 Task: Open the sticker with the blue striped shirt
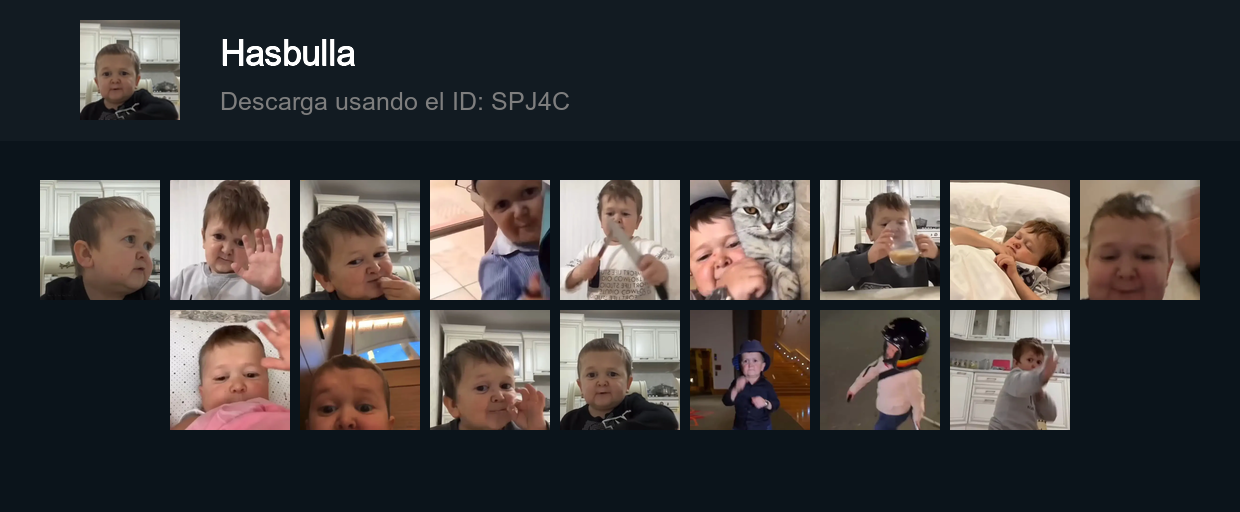coord(490,240)
